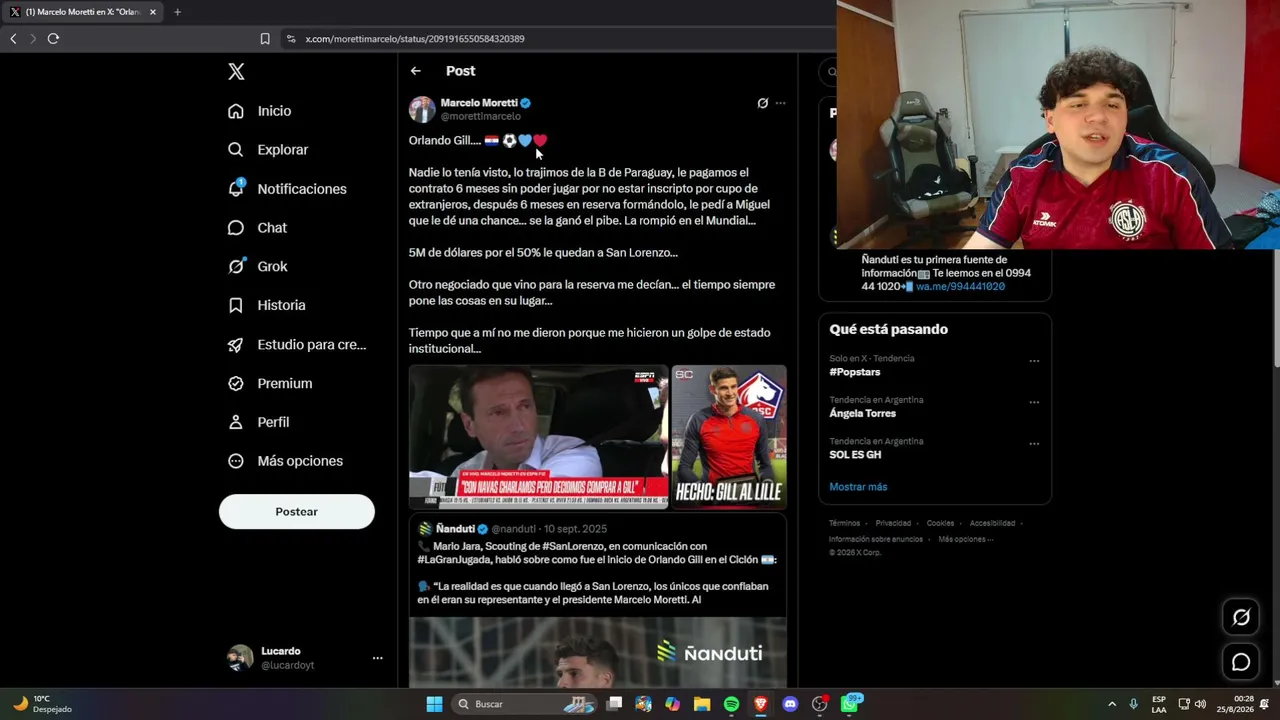Open Información sobre anuncios link
The image size is (1280, 720).
[875, 539]
